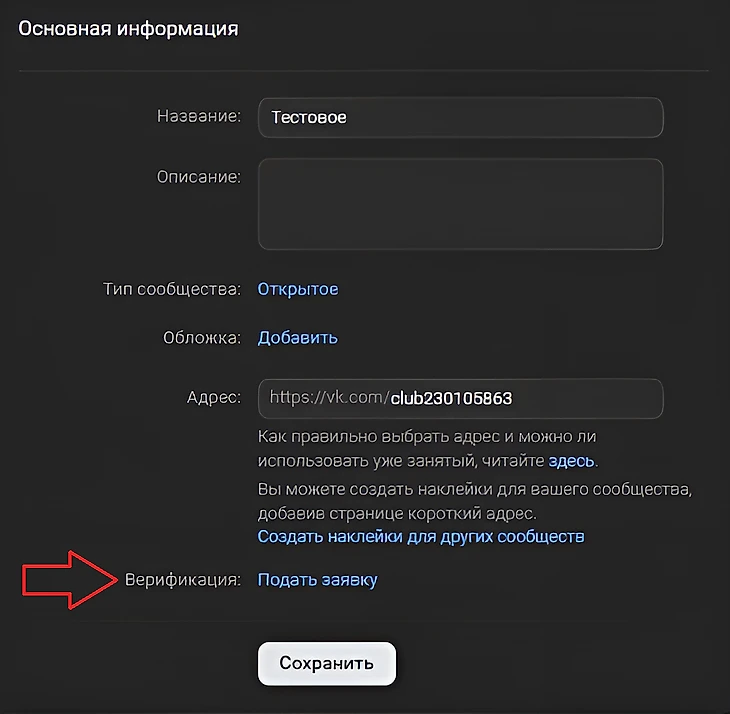Click the Основная информация heading
Image resolution: width=730 pixels, height=714 pixels.
pos(129,27)
